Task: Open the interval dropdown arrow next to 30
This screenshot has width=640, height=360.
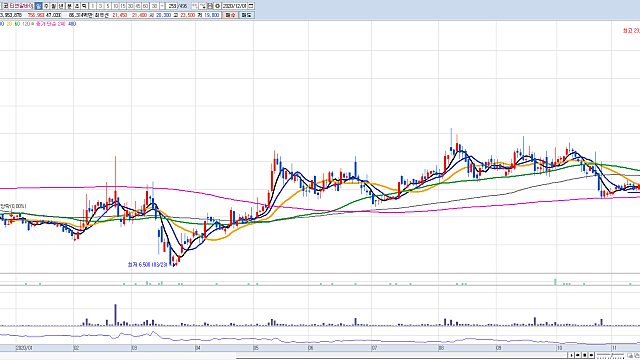Action: click(162, 6)
